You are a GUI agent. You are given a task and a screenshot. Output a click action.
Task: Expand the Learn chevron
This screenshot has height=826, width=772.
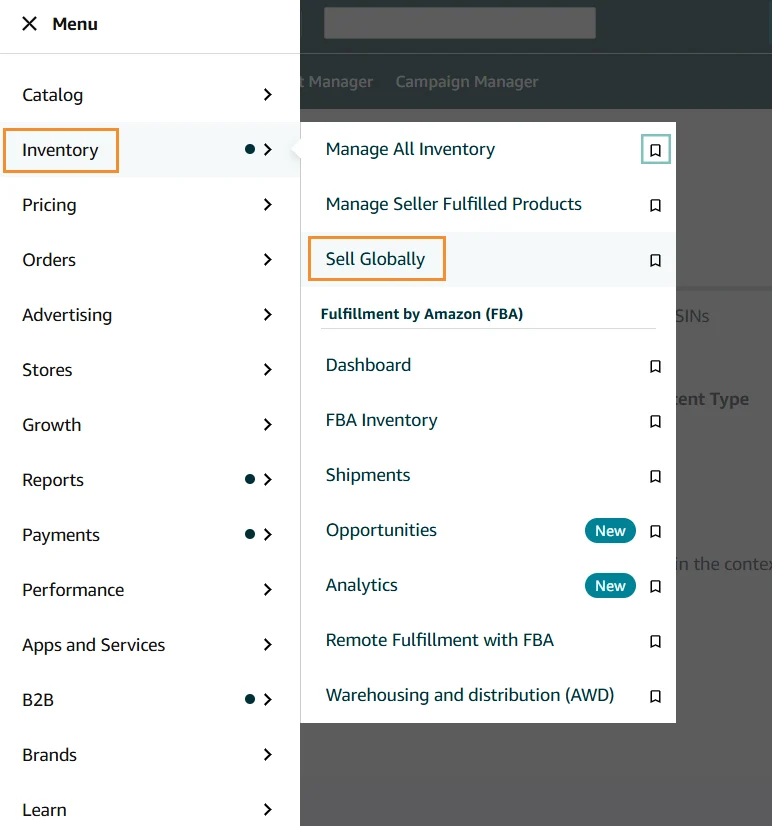pos(268,810)
